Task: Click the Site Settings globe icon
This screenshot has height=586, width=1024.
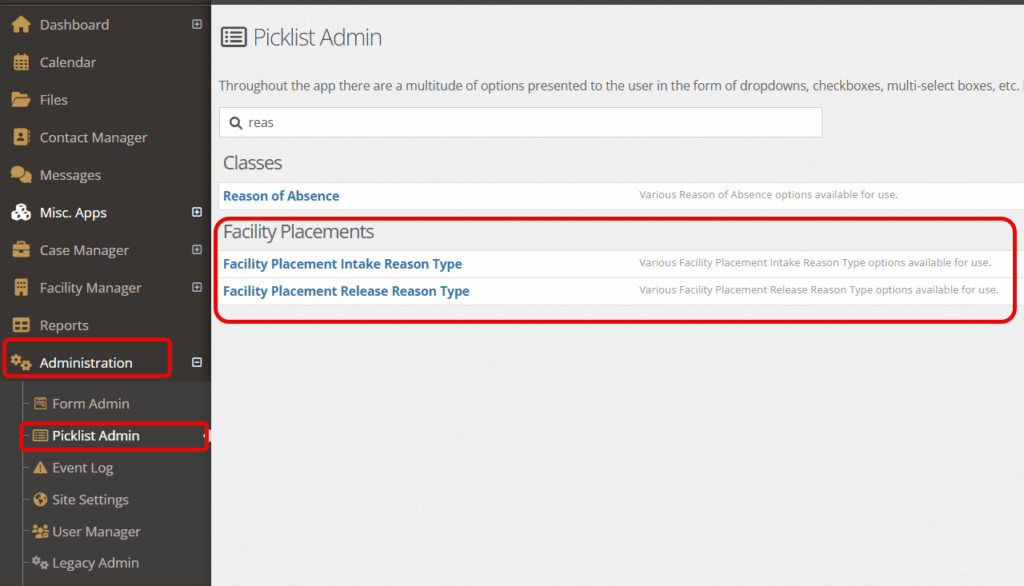Action: click(40, 500)
